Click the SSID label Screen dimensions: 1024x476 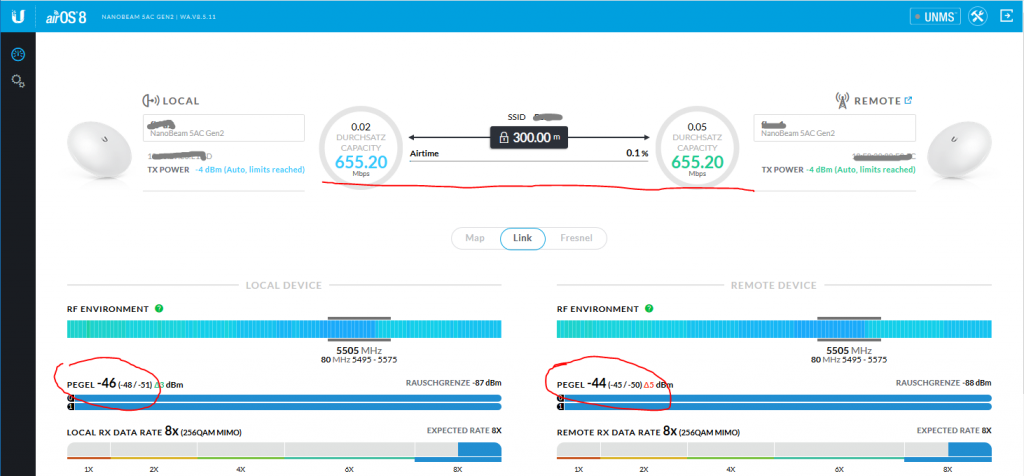[517, 116]
